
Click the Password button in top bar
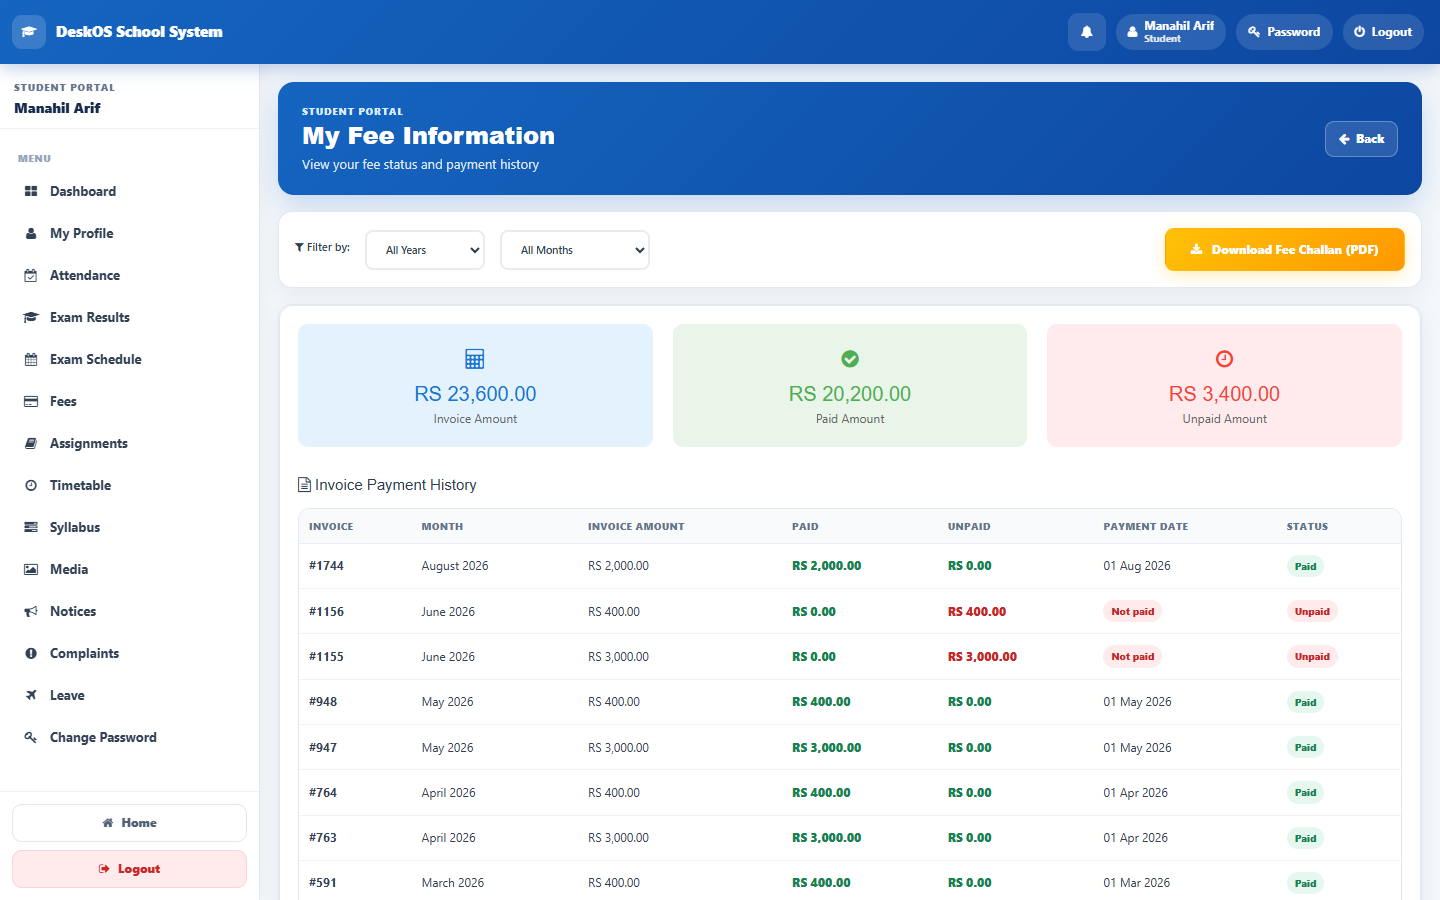pos(1284,32)
